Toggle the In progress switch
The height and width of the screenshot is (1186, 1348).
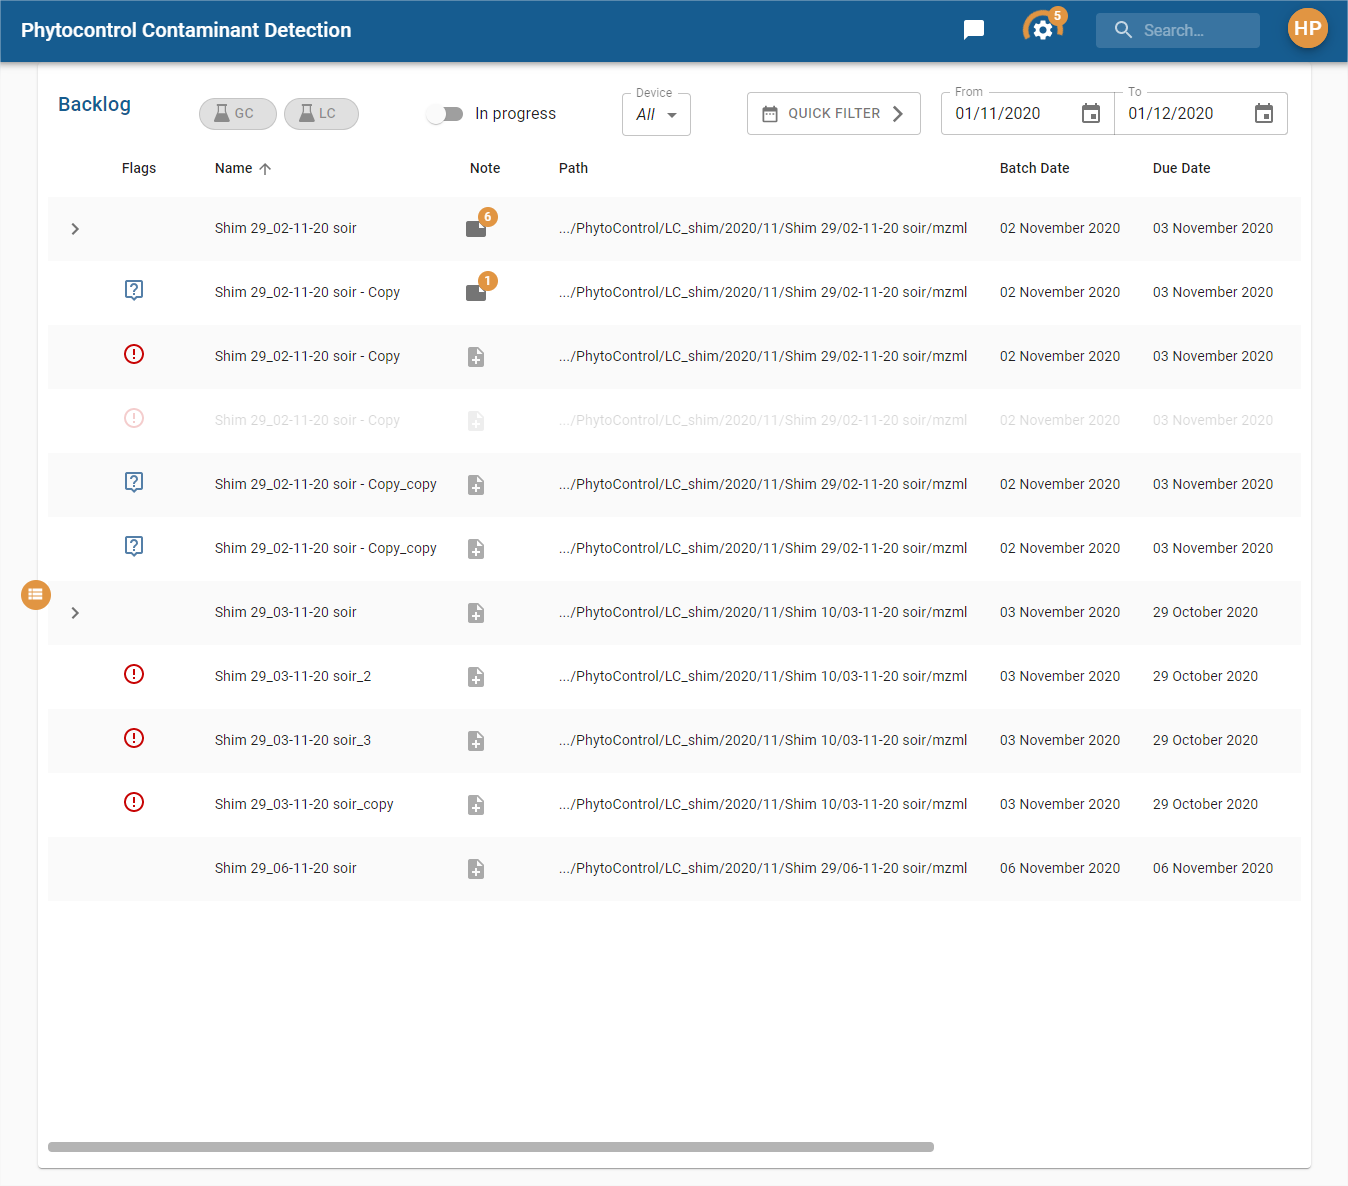445,114
